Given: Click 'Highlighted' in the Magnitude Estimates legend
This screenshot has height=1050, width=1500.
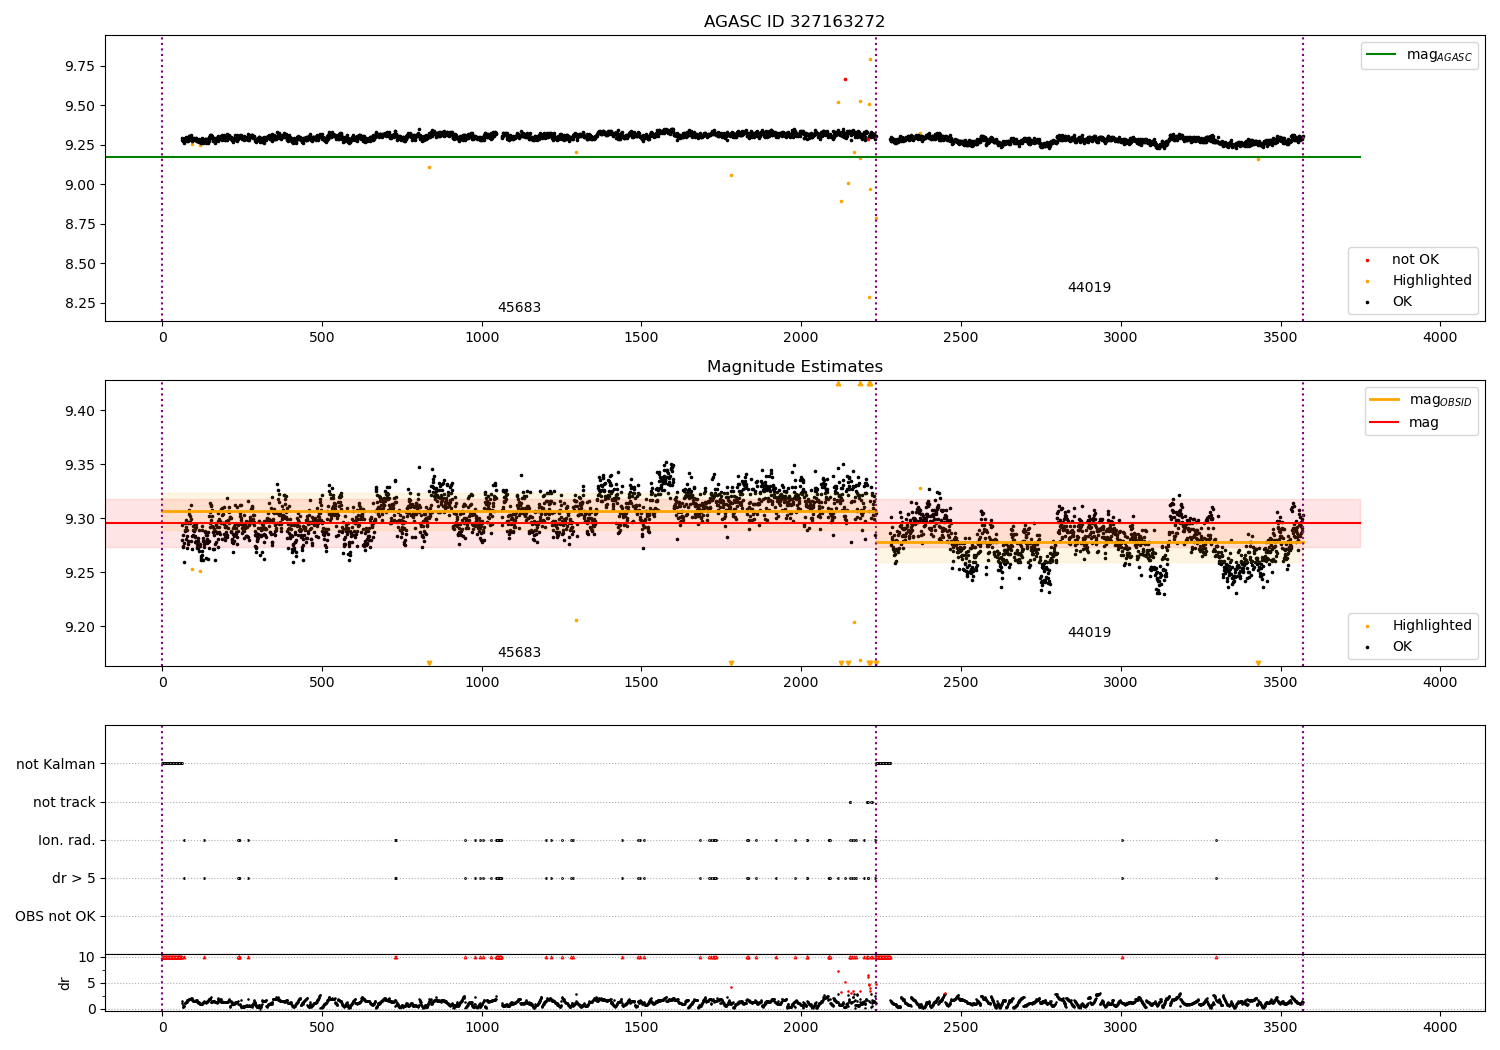Looking at the screenshot, I should 1431,626.
